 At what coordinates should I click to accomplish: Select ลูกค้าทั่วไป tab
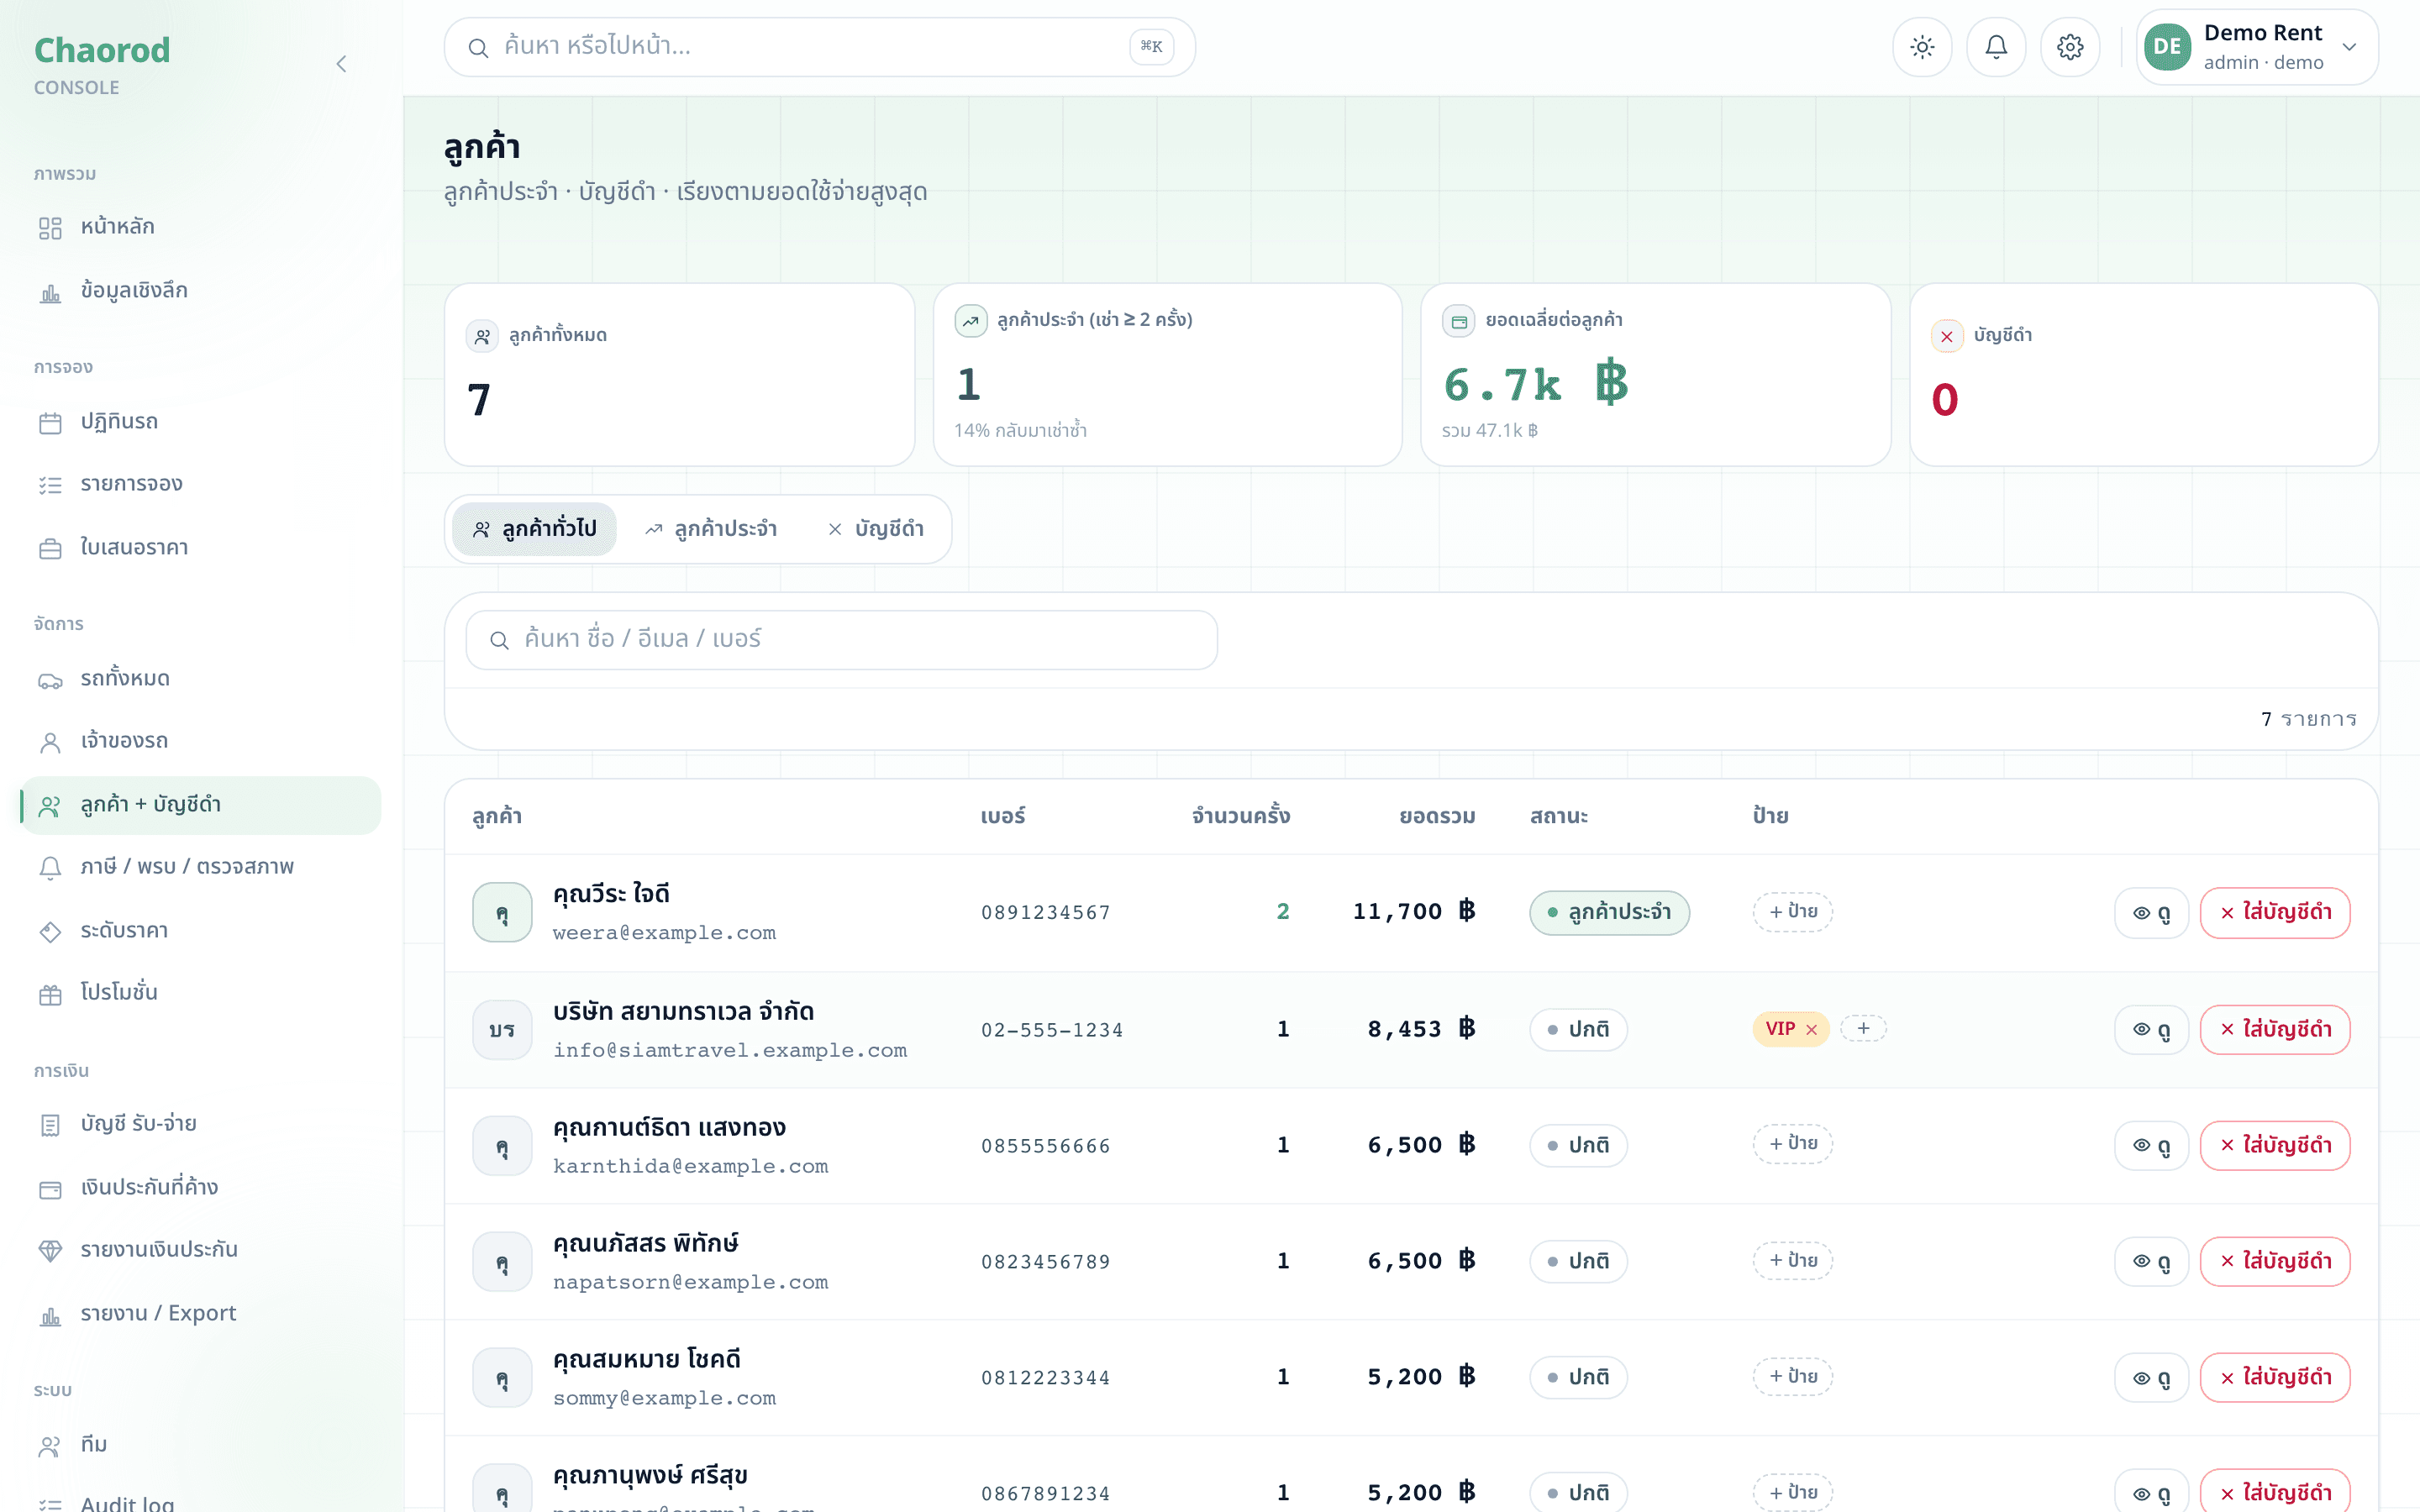(534, 529)
